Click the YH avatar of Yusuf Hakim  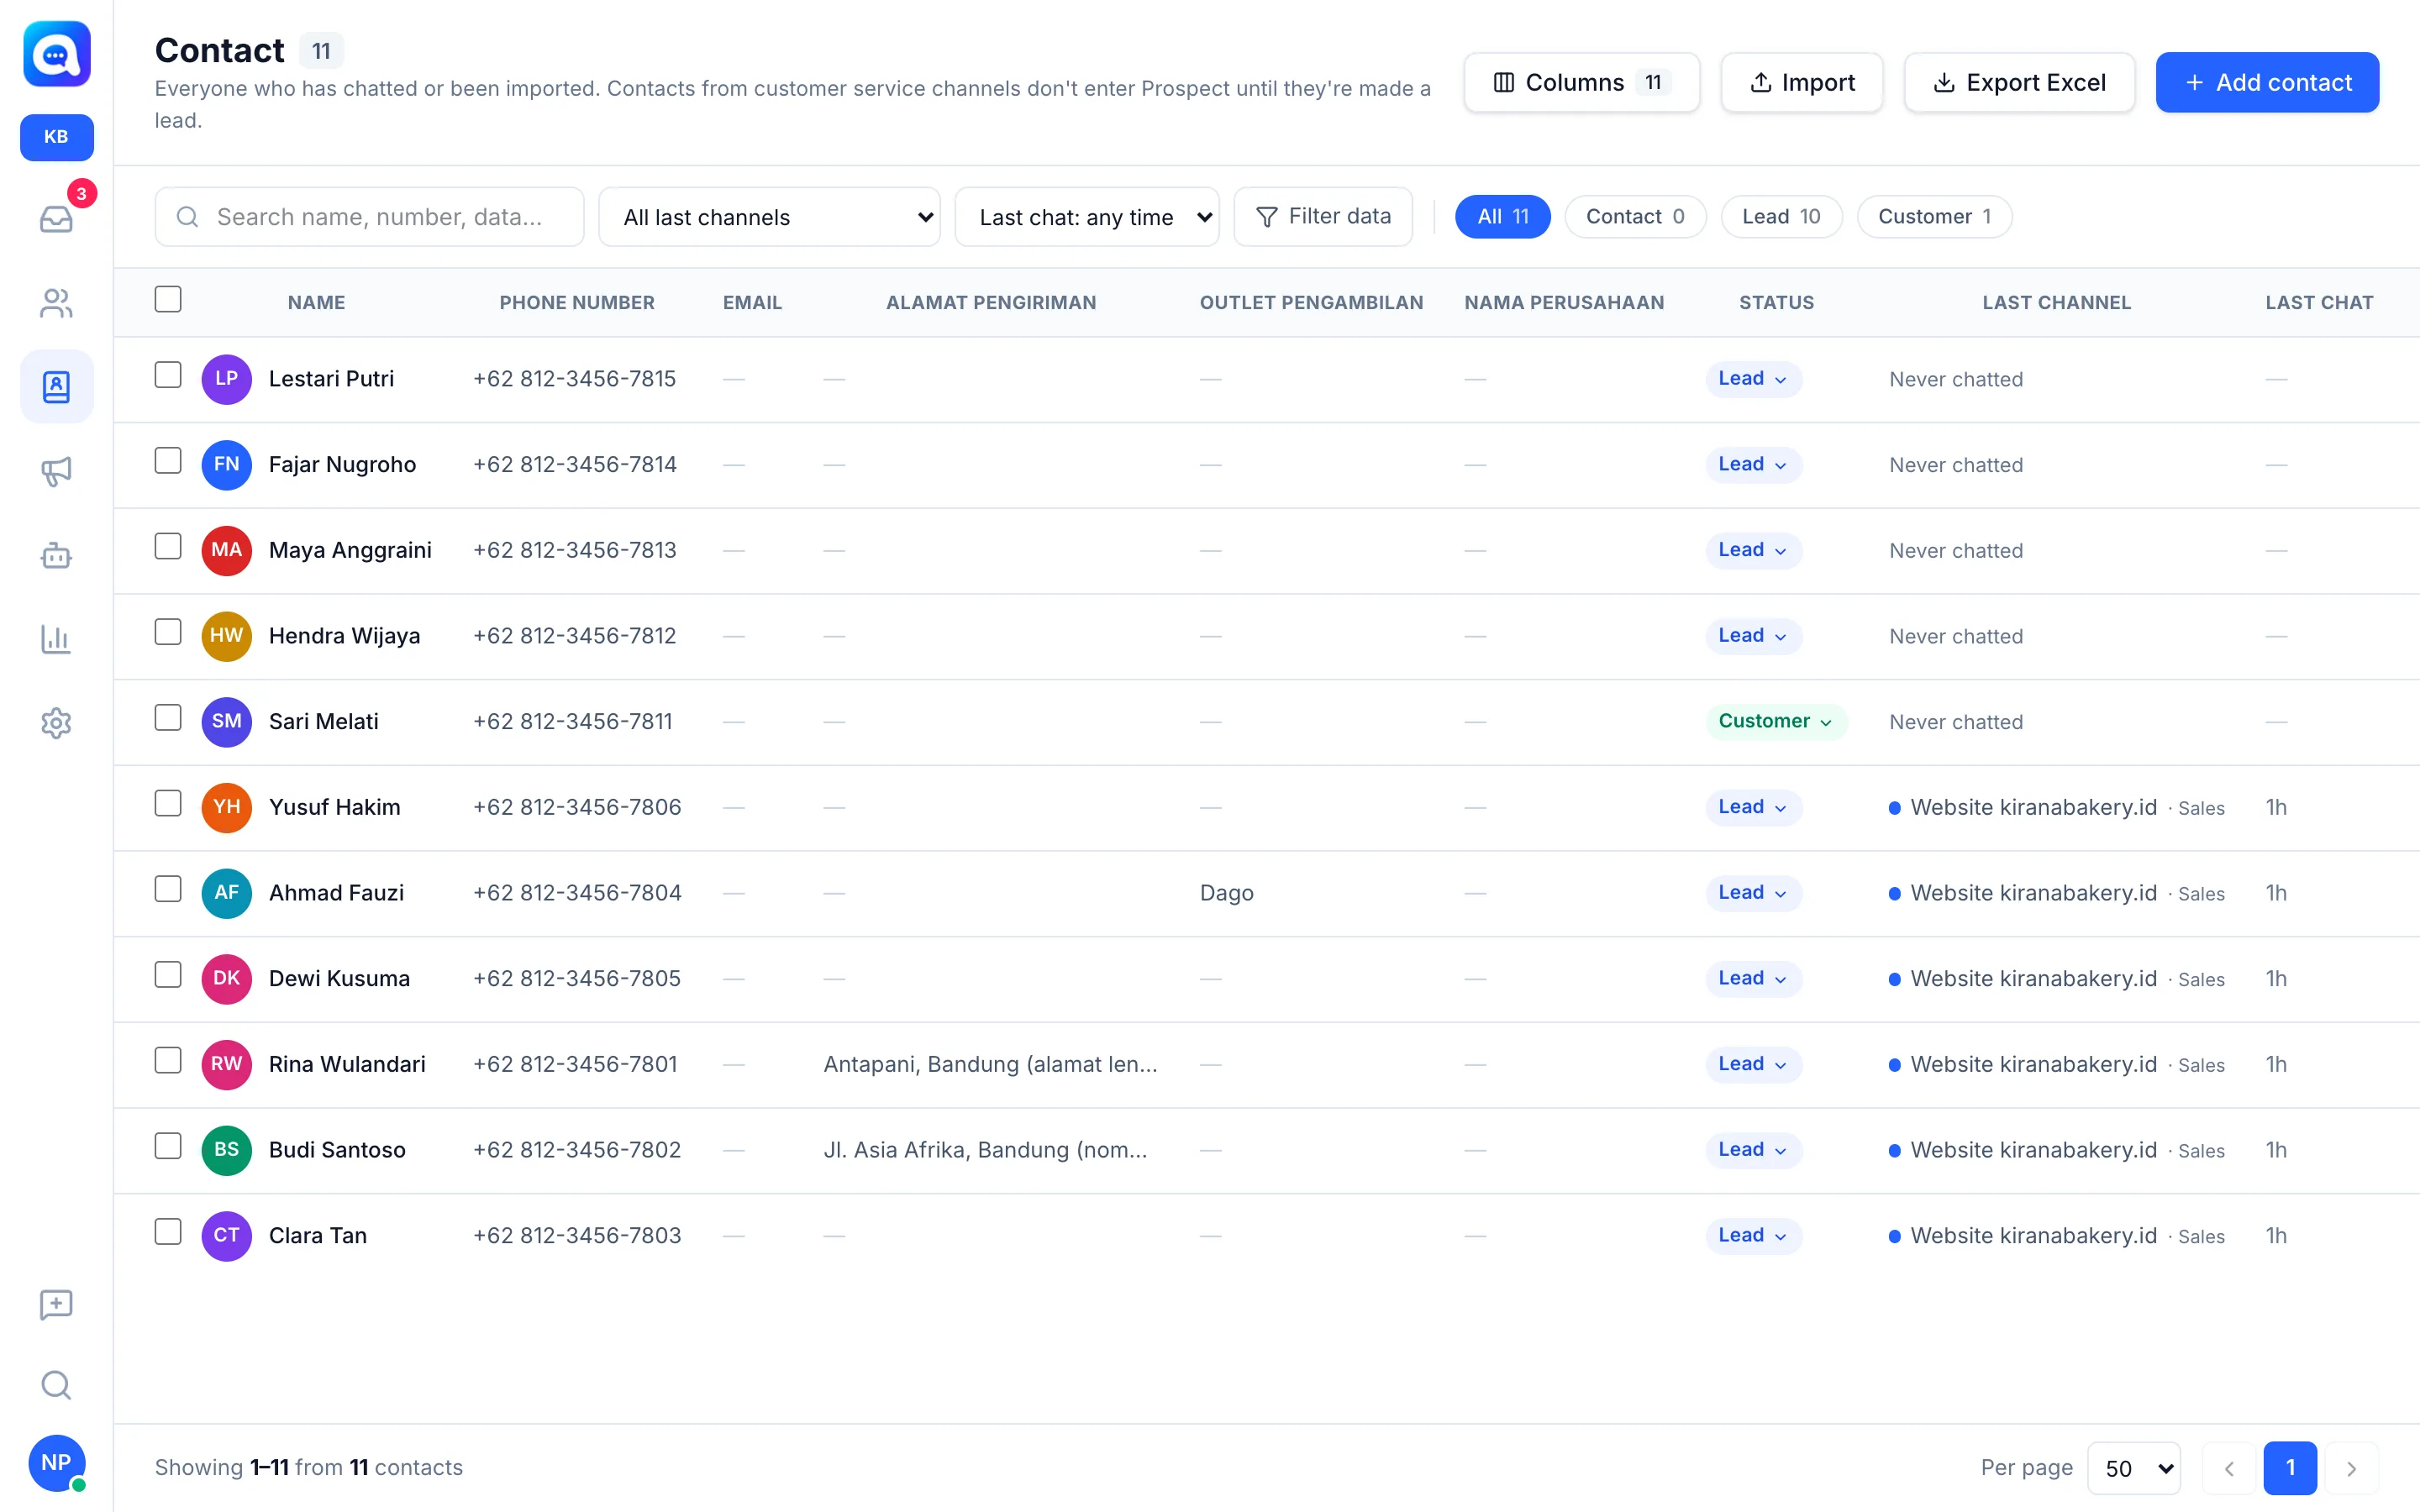226,808
